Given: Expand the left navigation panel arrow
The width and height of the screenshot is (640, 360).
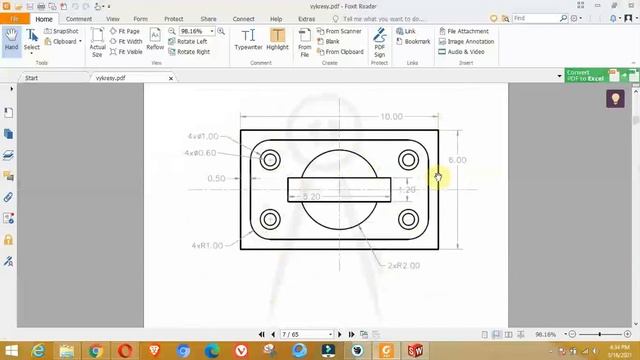Looking at the screenshot, I should click(11, 89).
